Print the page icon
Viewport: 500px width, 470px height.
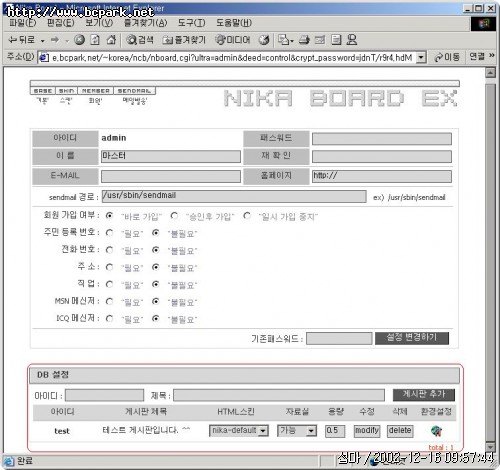[x=304, y=40]
